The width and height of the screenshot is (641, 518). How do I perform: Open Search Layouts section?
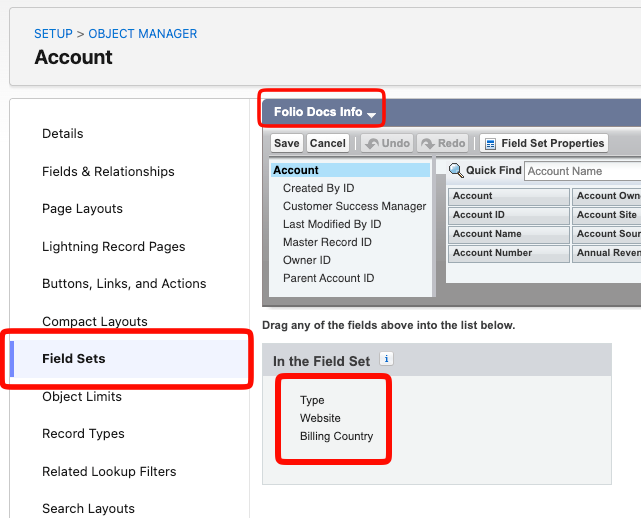coord(88,509)
